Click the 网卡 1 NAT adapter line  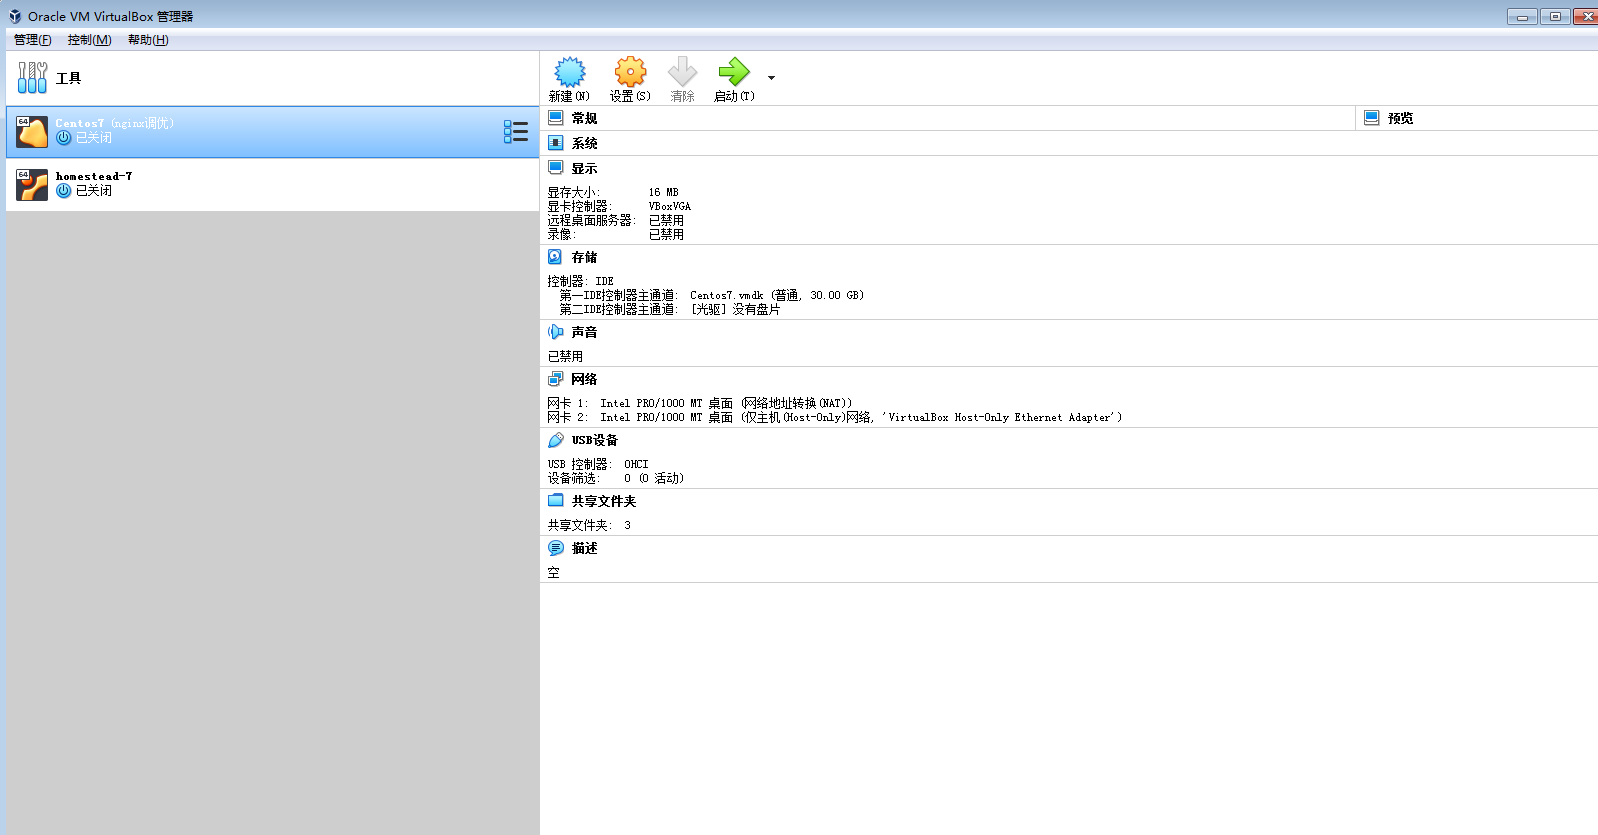(x=700, y=403)
